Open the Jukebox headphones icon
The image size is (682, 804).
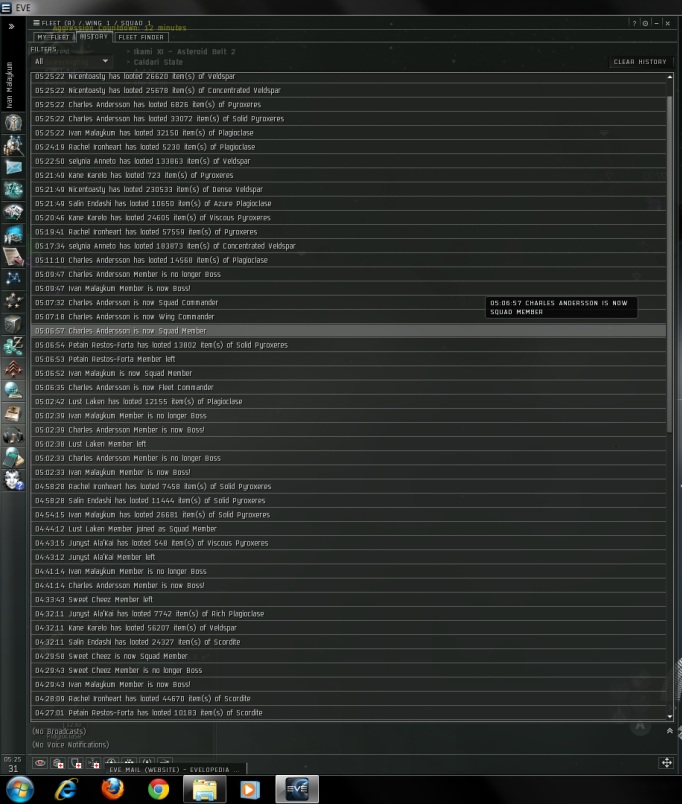click(13, 436)
